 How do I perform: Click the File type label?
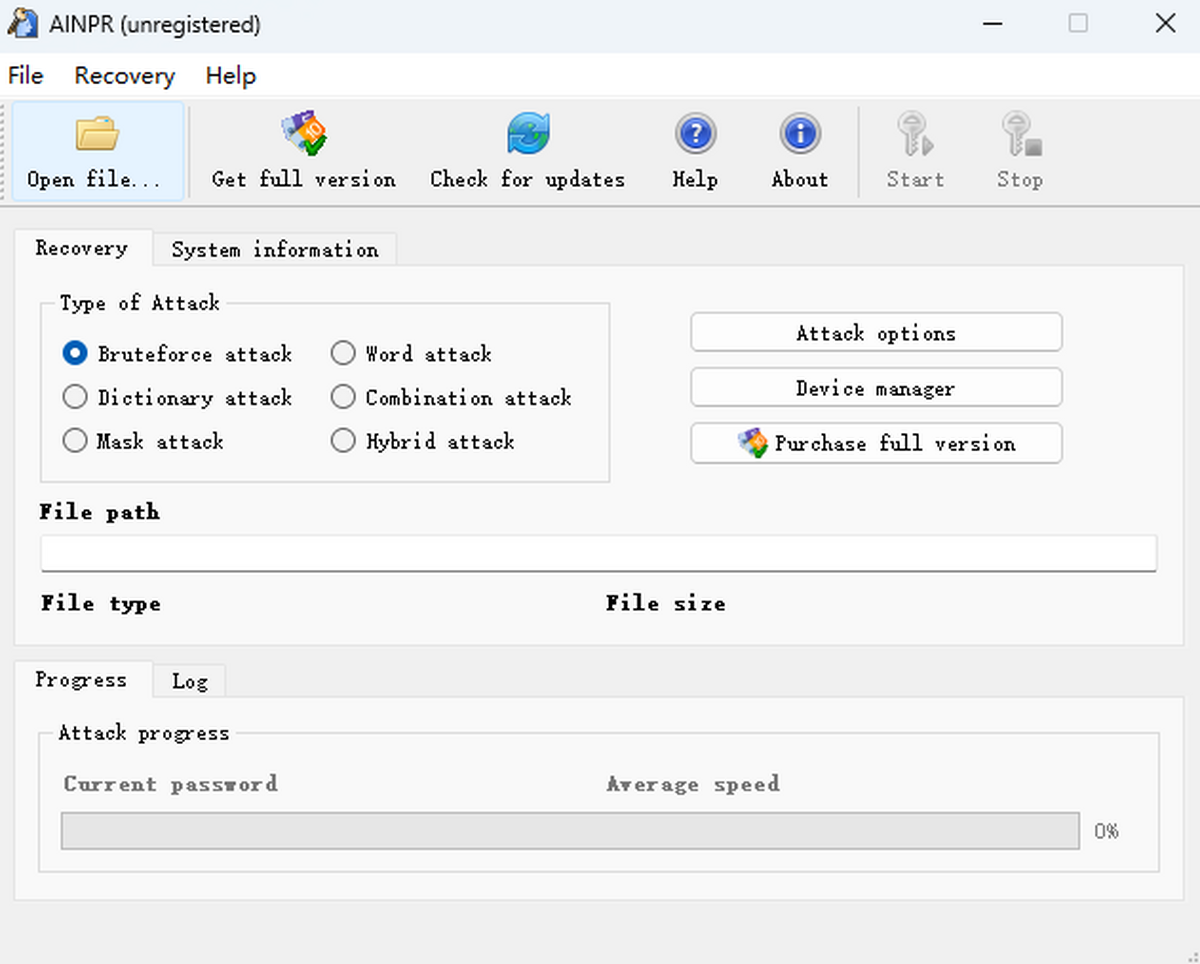pyautogui.click(x=100, y=604)
